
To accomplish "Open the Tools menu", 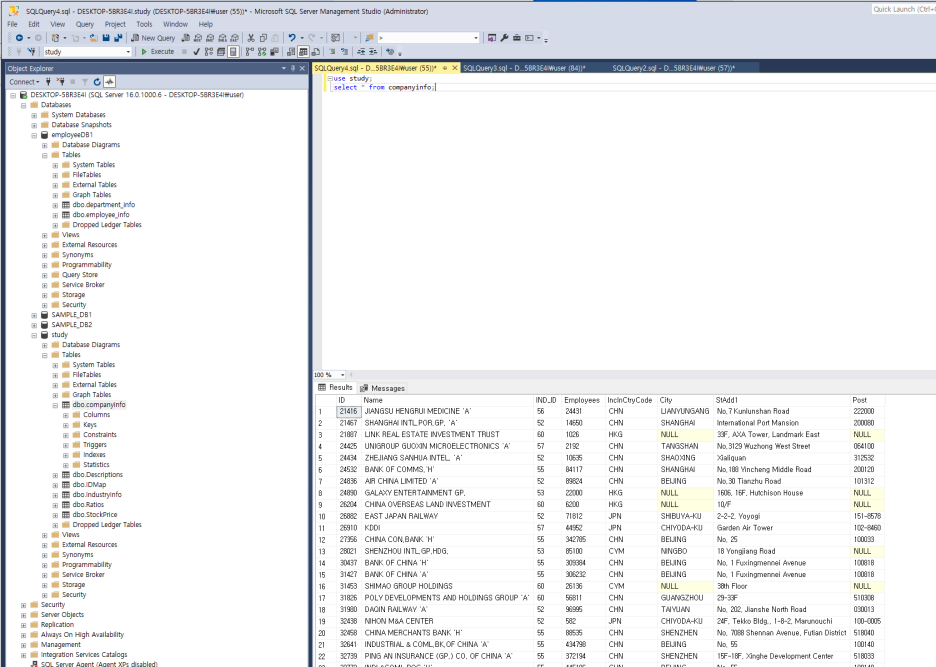I will pos(144,24).
